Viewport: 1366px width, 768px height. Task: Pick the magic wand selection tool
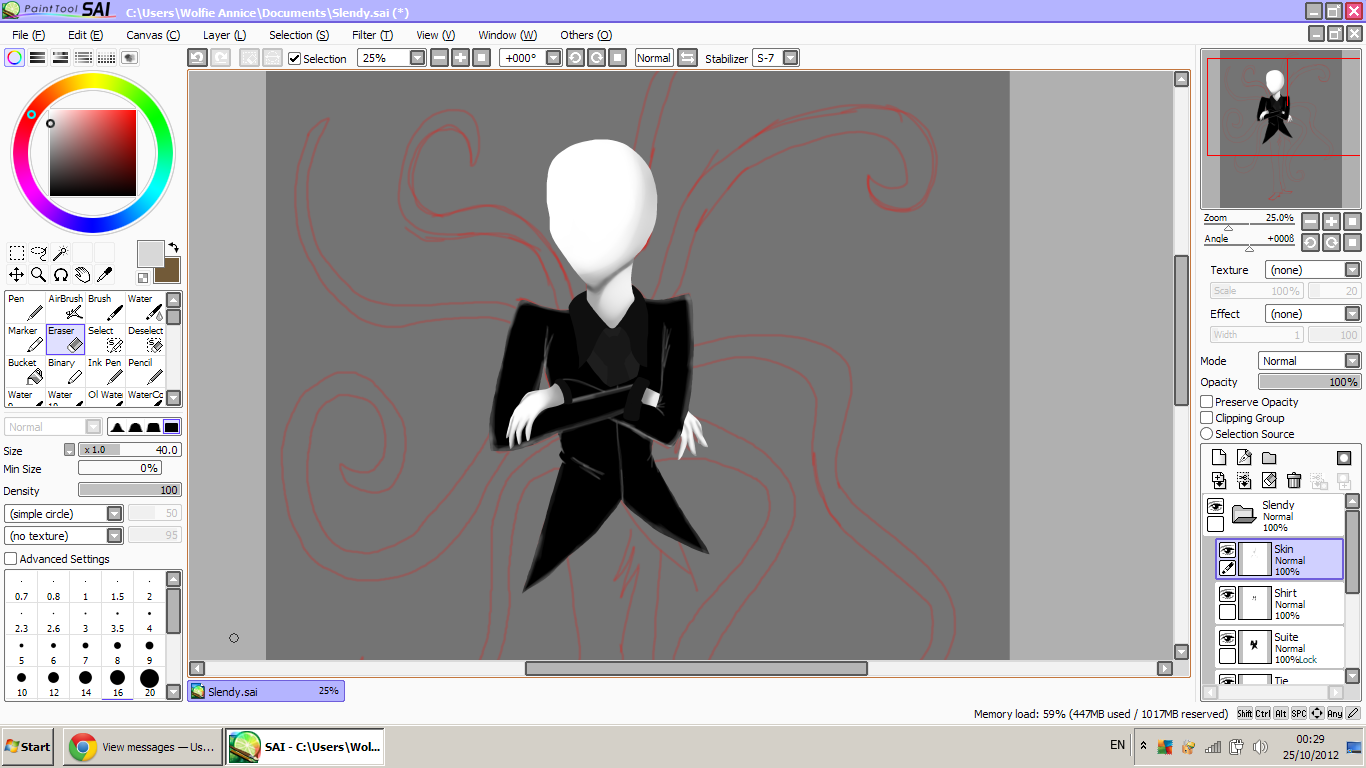[x=60, y=252]
